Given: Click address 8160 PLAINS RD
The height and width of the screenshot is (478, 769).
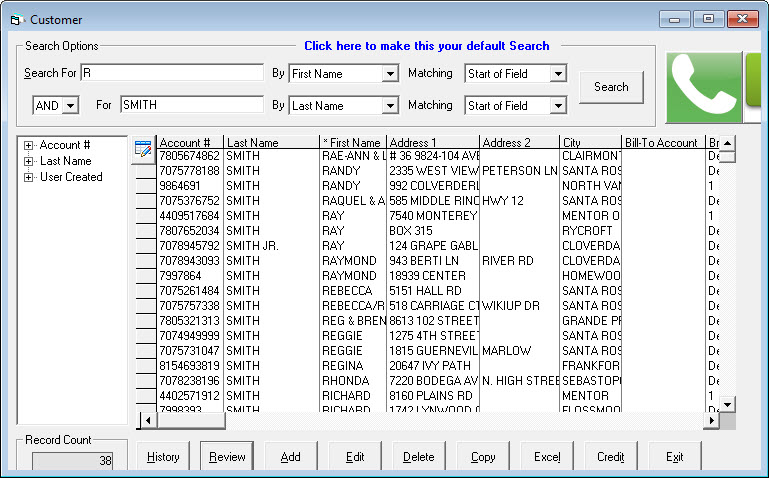Looking at the screenshot, I should [433, 396].
